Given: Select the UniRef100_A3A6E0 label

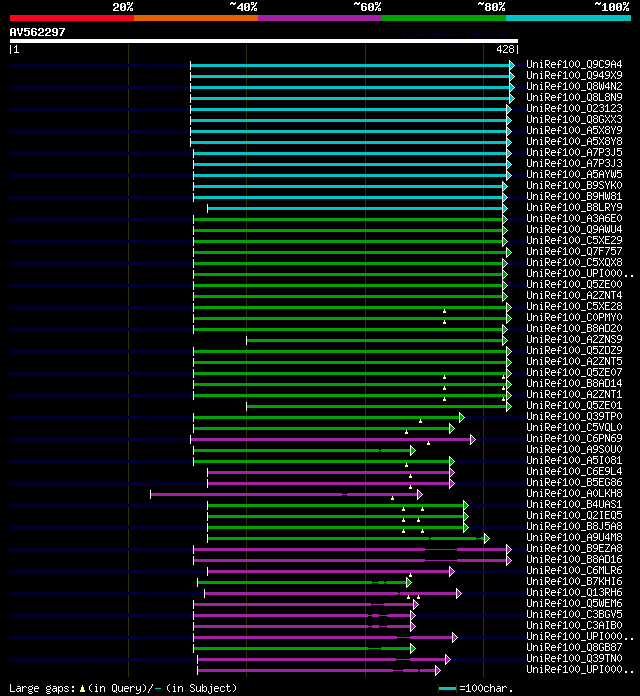Looking at the screenshot, I should [574, 218].
